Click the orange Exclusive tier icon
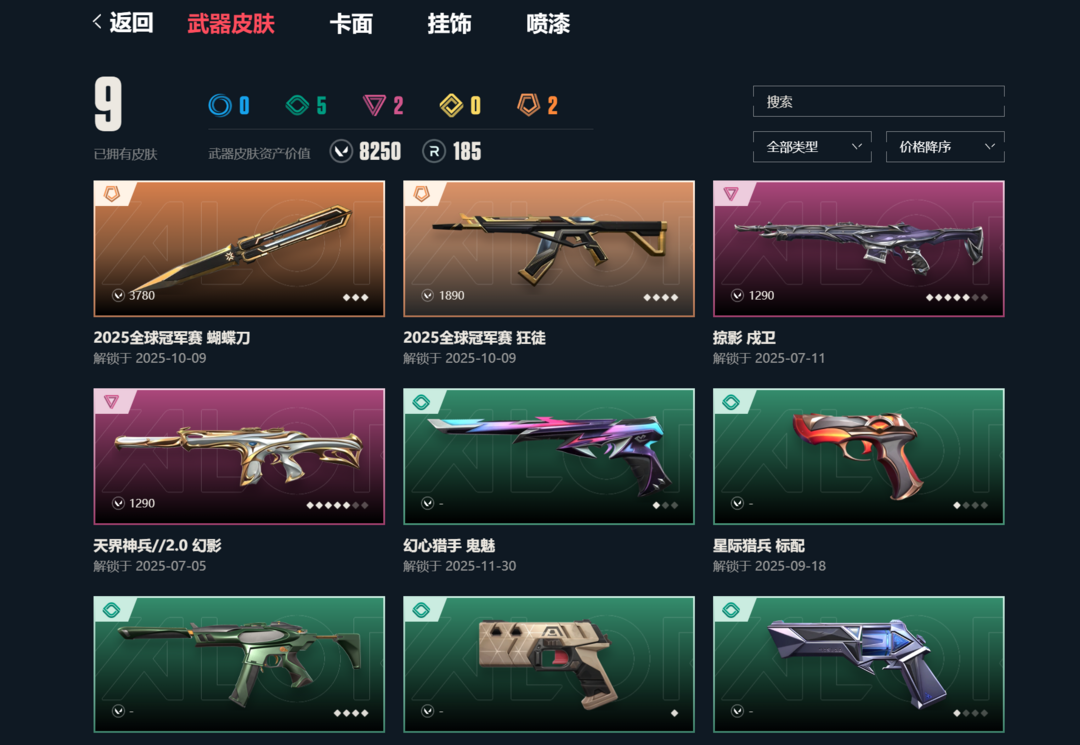1080x745 pixels. coord(528,105)
